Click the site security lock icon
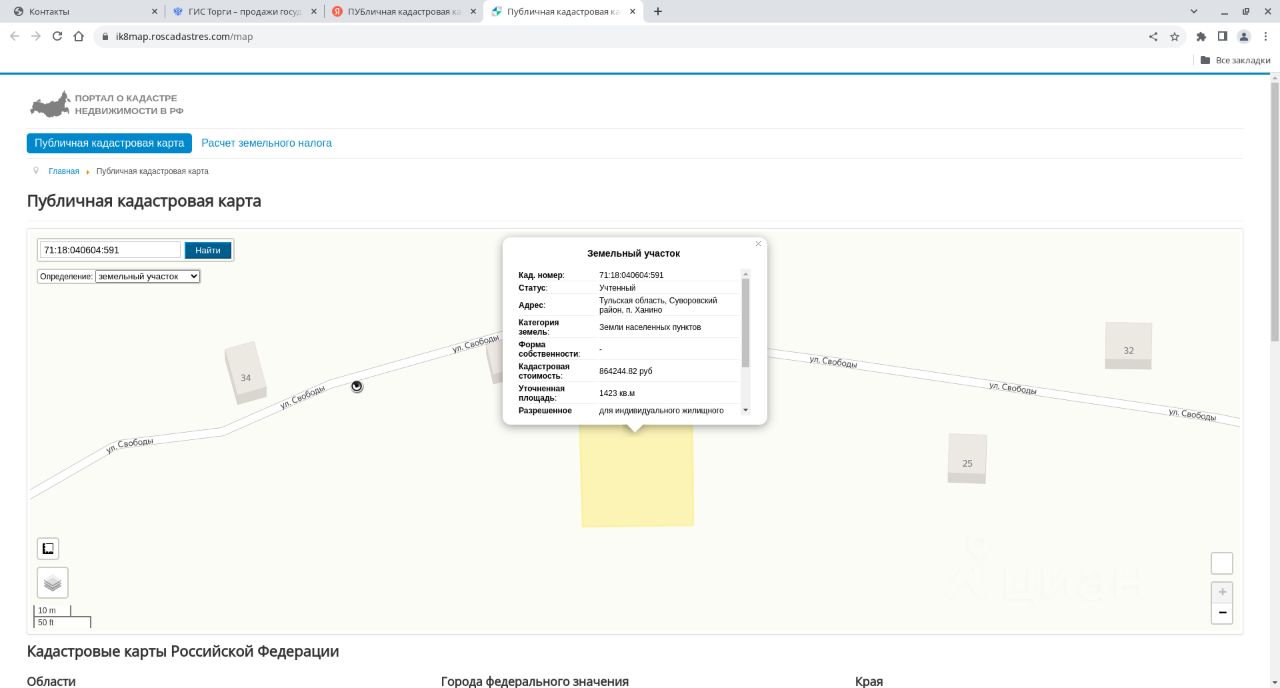1280x688 pixels. (104, 37)
